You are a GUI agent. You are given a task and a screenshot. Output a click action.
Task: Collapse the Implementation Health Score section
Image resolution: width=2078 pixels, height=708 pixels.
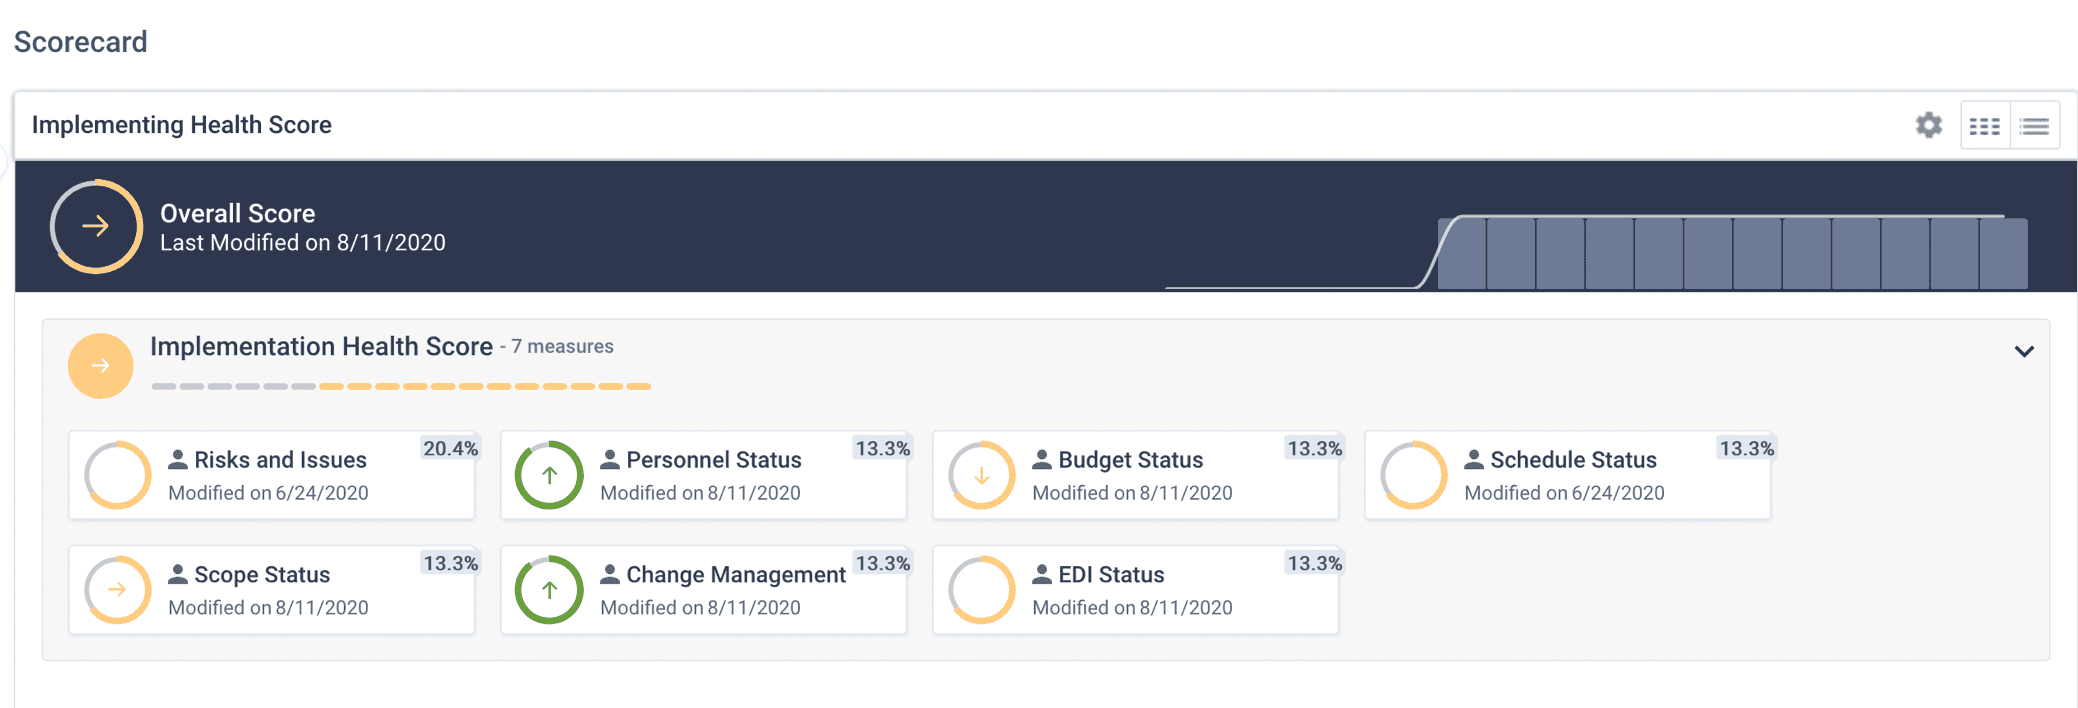[2023, 351]
